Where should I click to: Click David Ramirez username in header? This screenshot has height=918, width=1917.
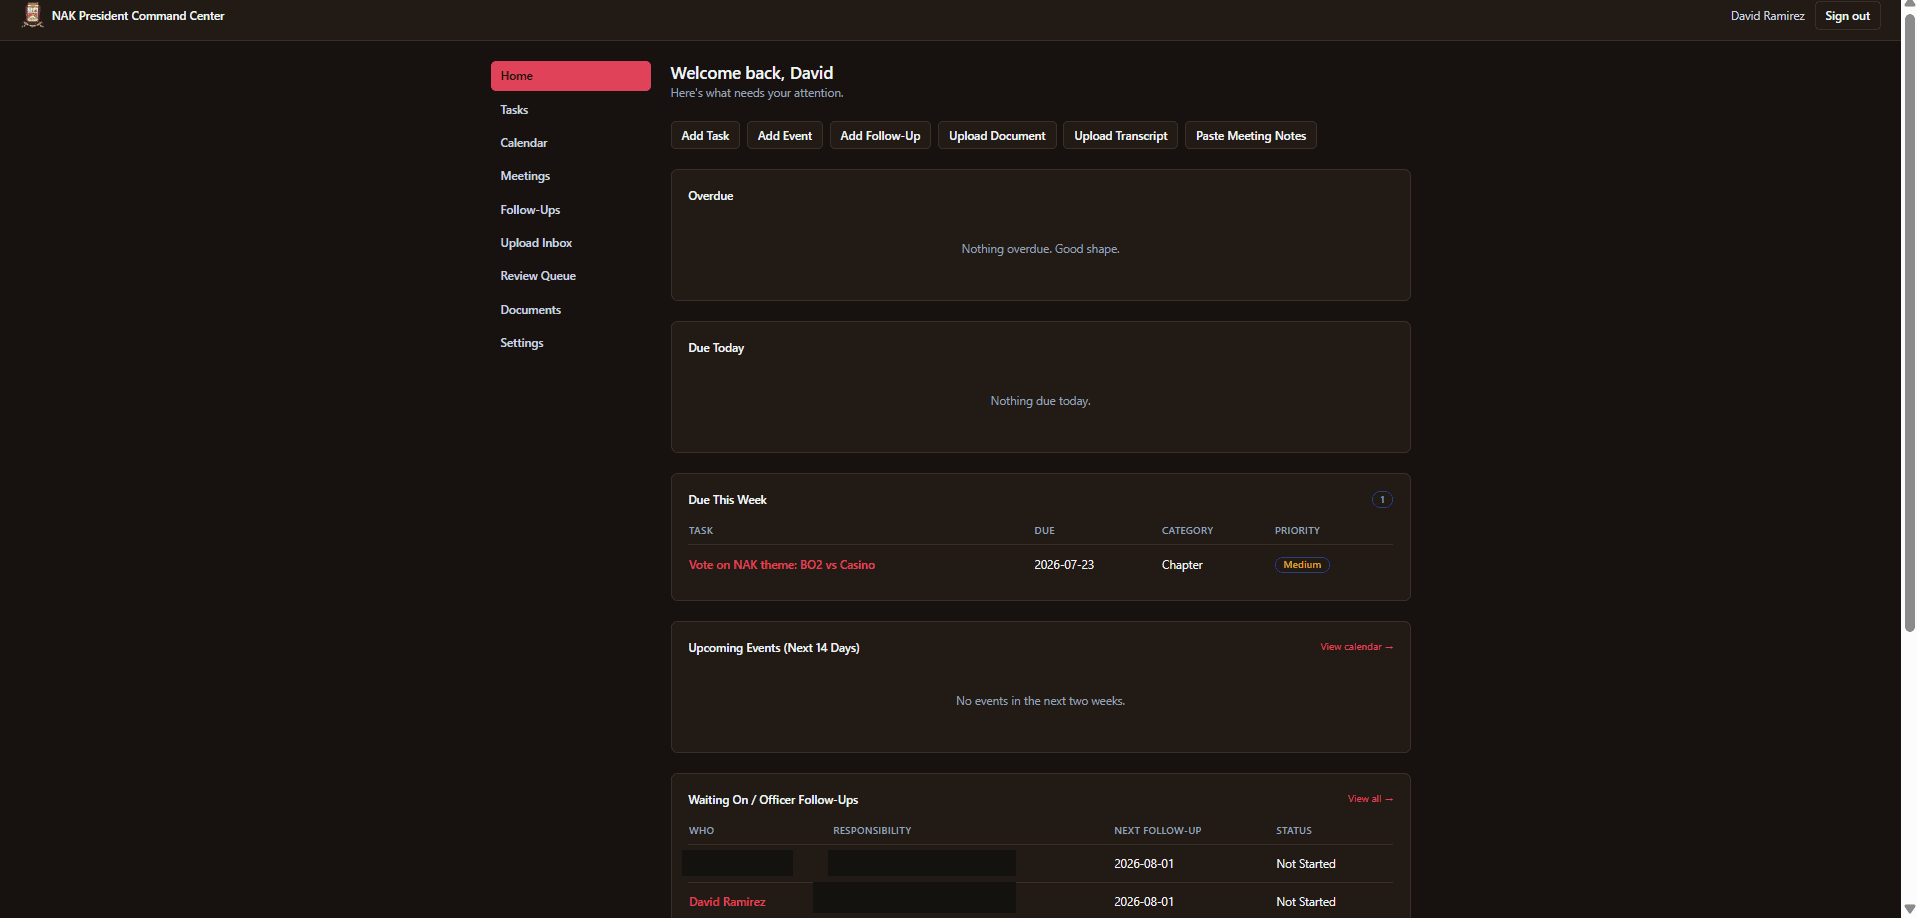[1767, 16]
